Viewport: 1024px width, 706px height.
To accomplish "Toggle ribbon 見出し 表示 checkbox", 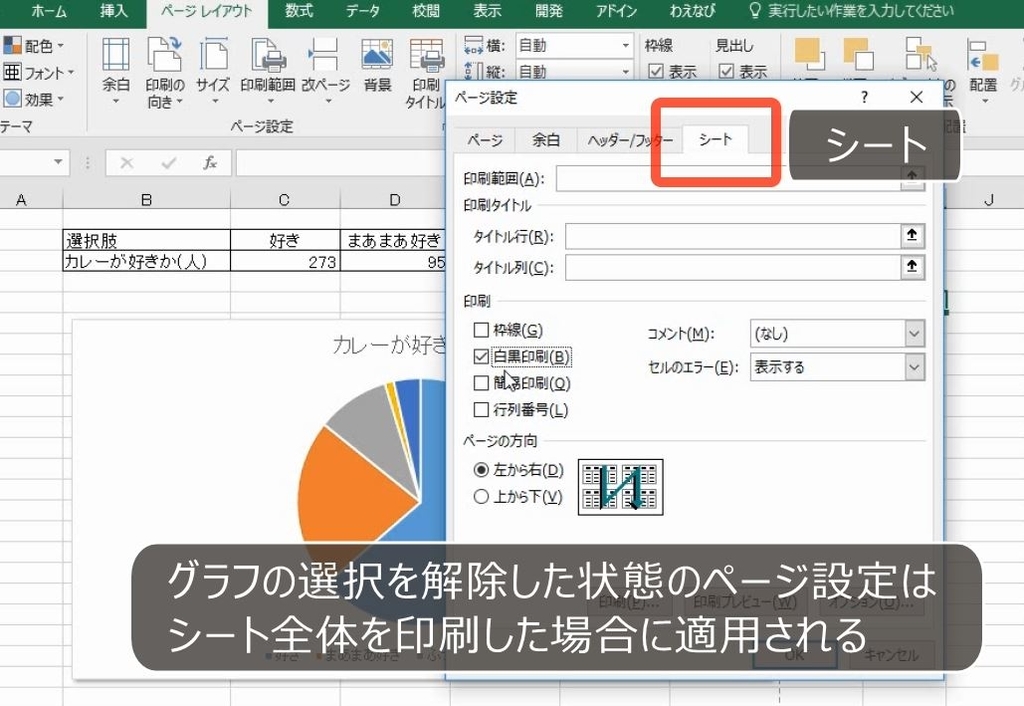I will [726, 71].
